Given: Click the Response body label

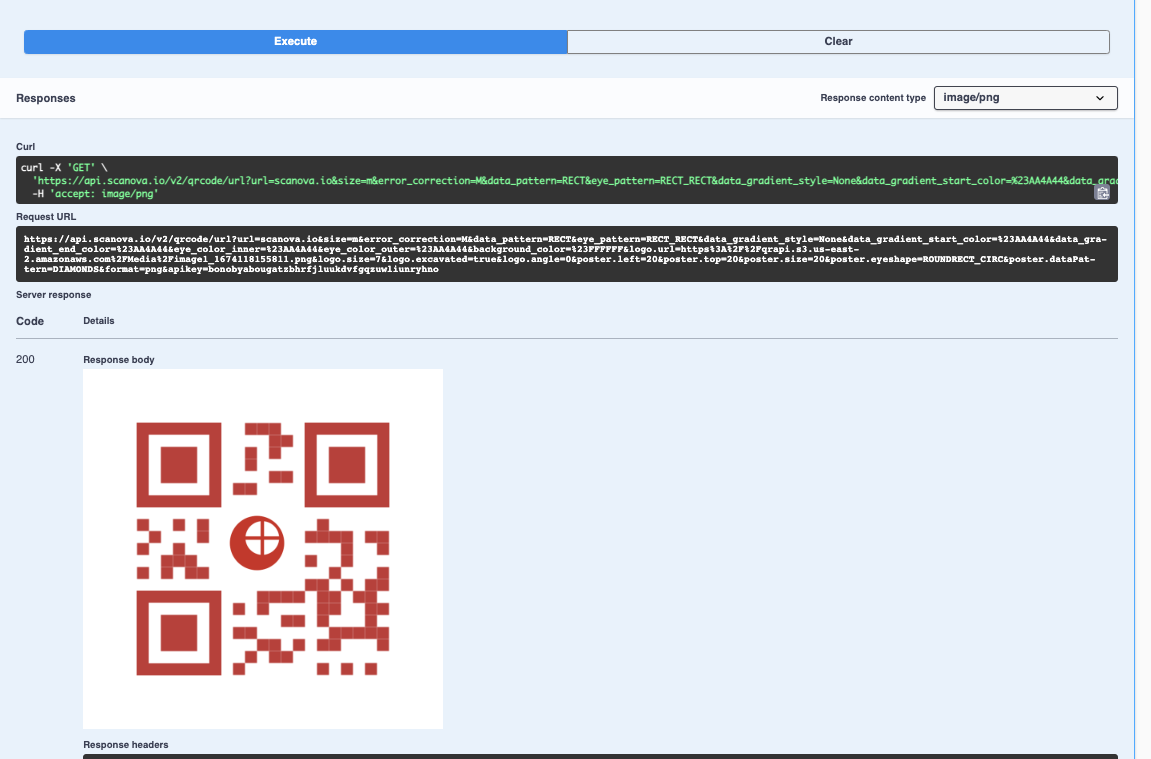Looking at the screenshot, I should click(119, 360).
